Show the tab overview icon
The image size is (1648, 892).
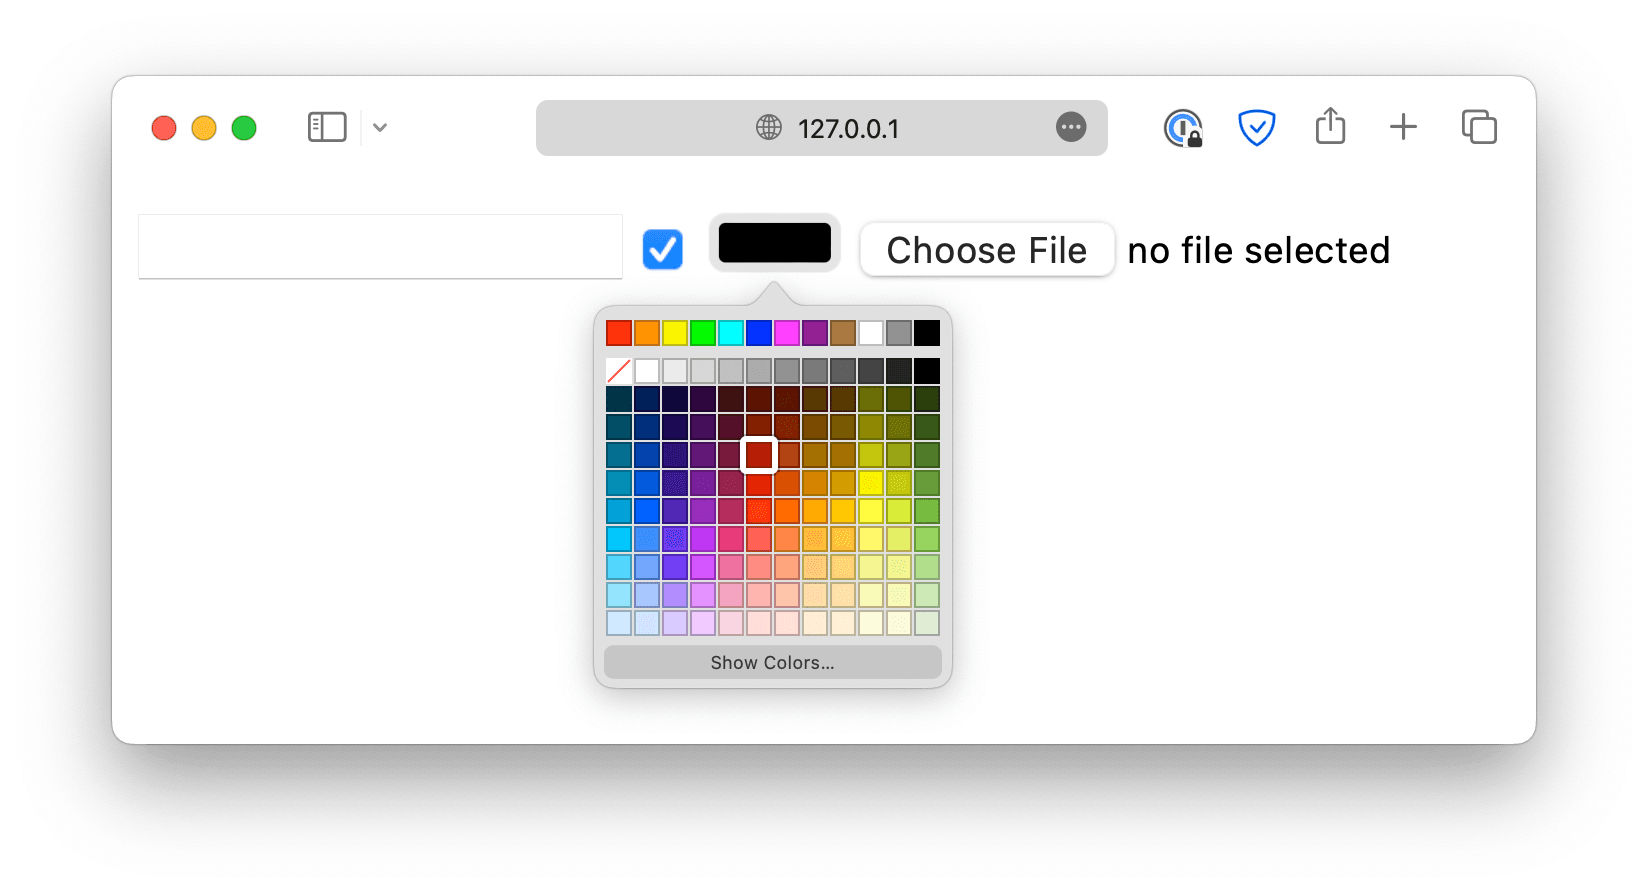tap(1479, 127)
